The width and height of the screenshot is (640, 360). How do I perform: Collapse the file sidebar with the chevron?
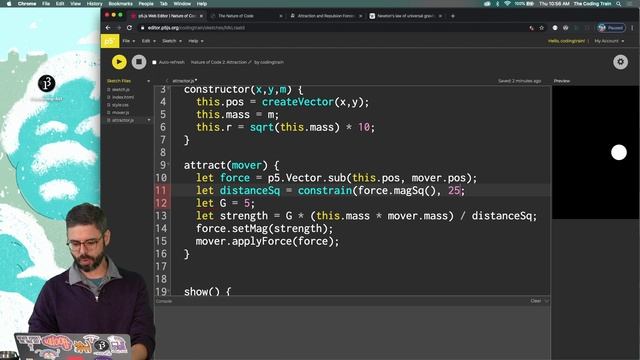167,81
